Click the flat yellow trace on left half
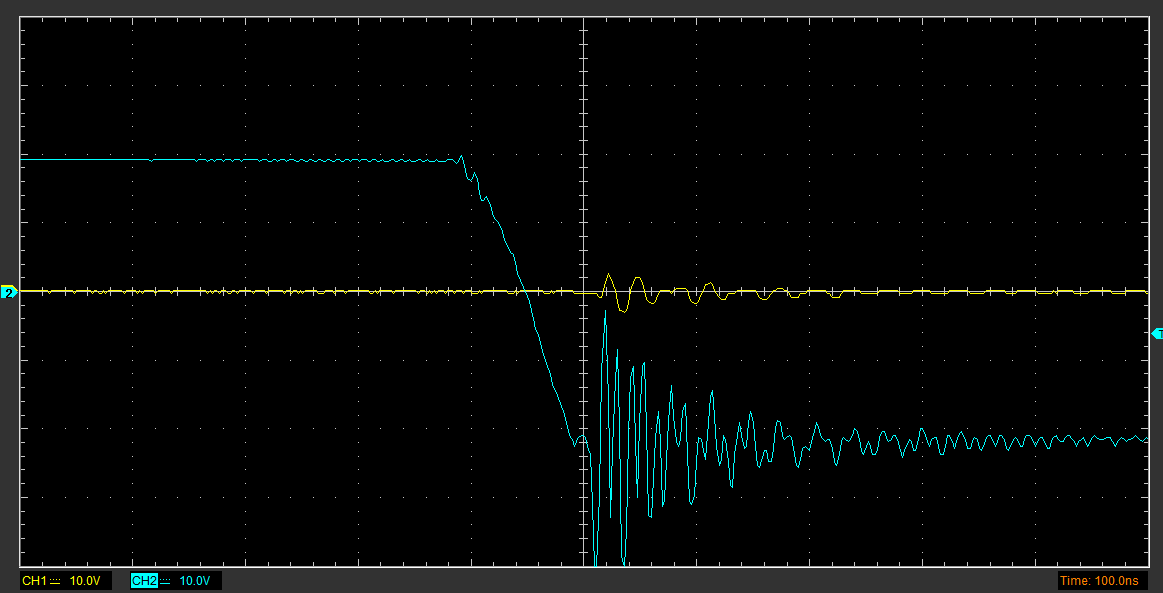This screenshot has height=593, width=1163. click(x=250, y=291)
